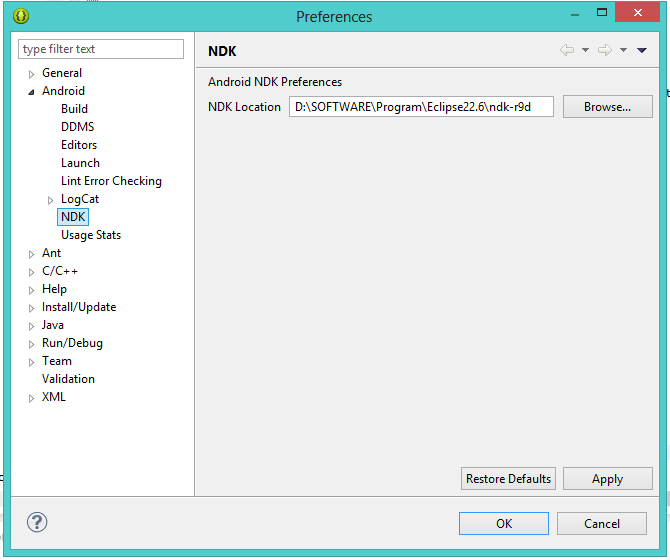The height and width of the screenshot is (560, 670).
Task: Expand the XML tree node
Action: click(x=31, y=398)
